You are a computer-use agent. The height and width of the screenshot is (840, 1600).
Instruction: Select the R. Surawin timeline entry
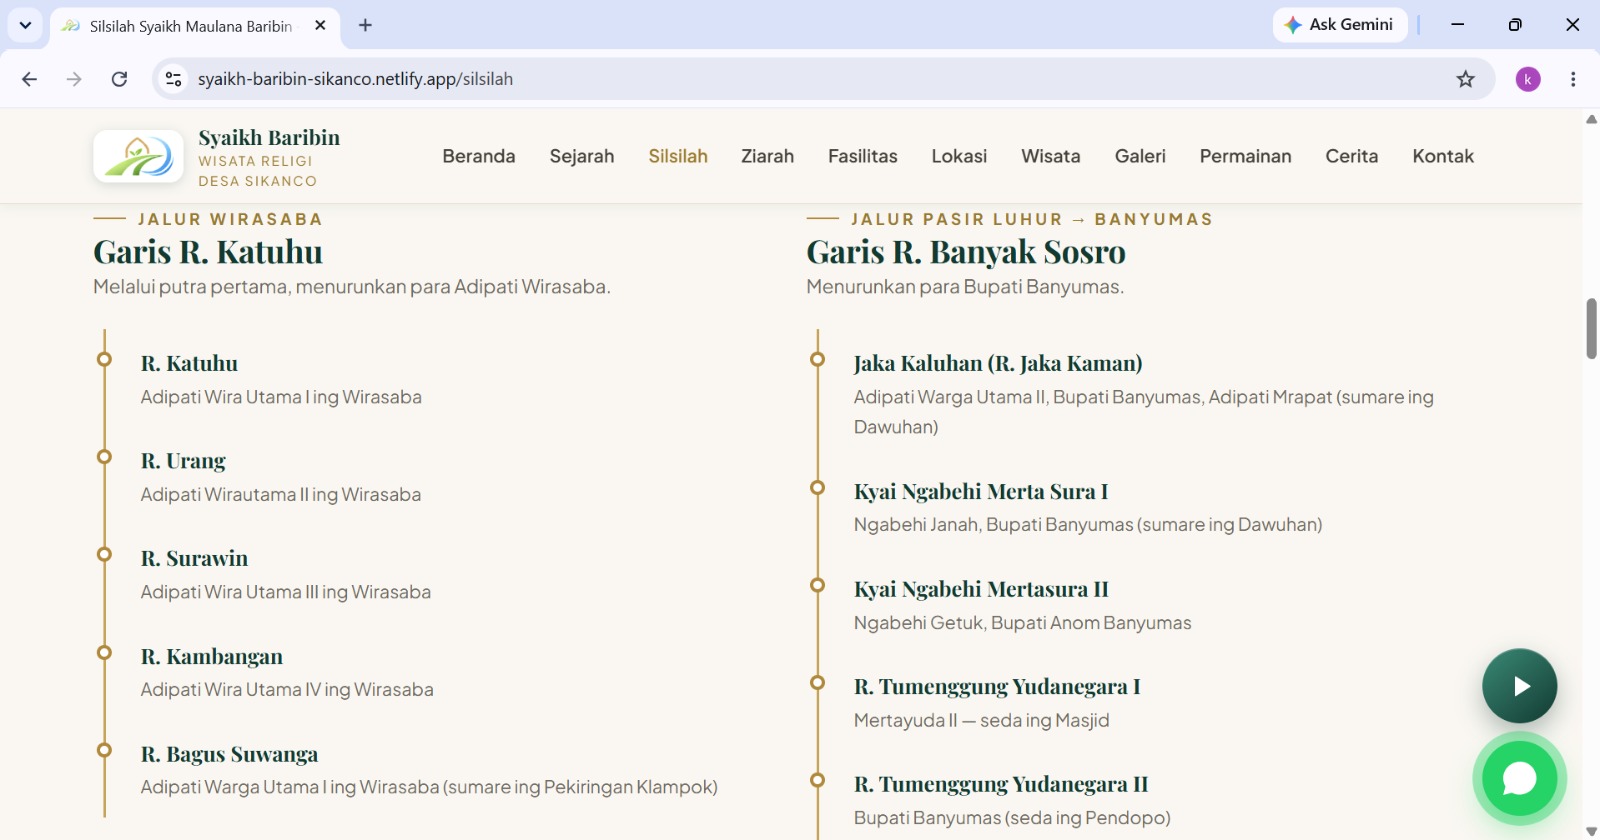click(x=194, y=558)
